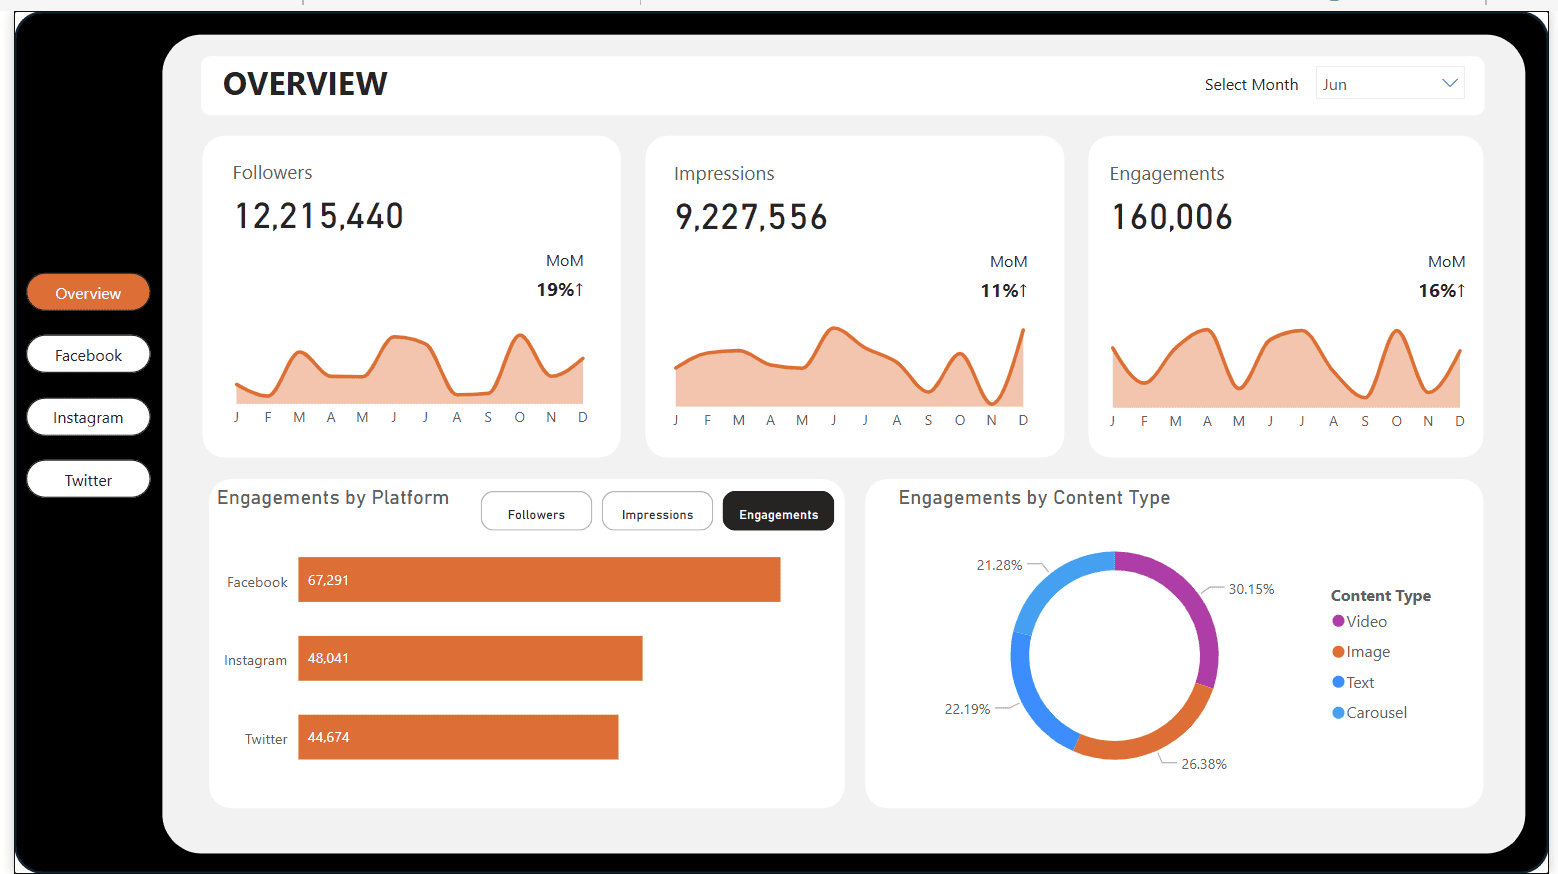This screenshot has height=874, width=1558.
Task: Select the Twitter bar showing 44,674
Action: pos(458,737)
